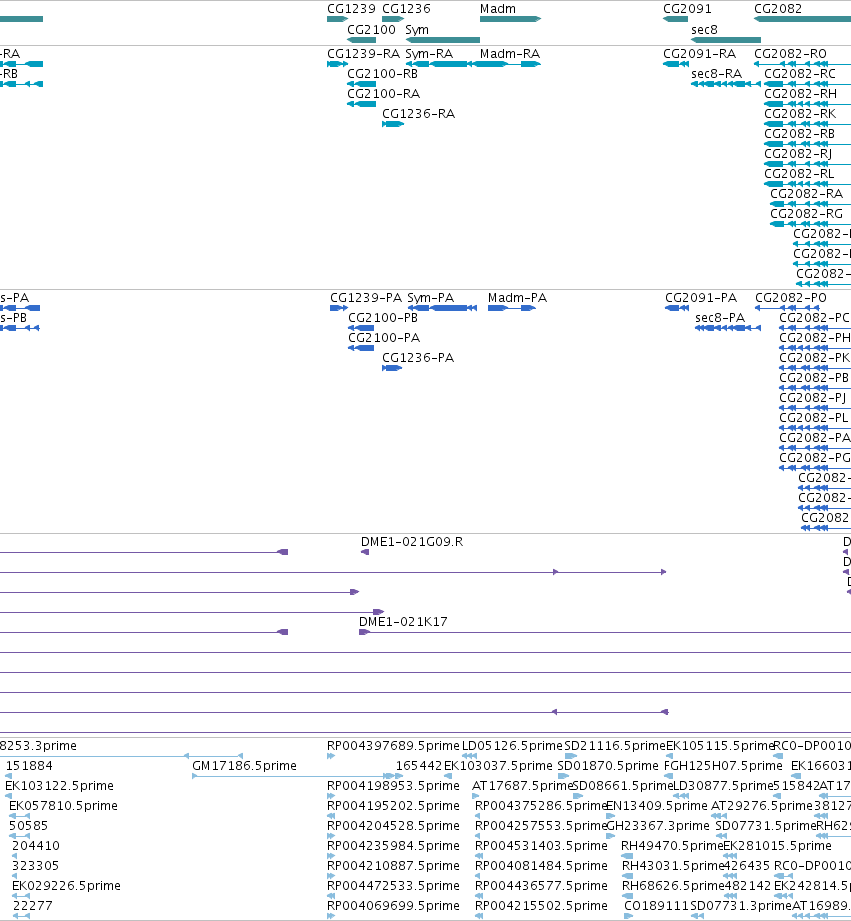851x921 pixels.
Task: Select protein CG1239-PA label
Action: pos(366,298)
